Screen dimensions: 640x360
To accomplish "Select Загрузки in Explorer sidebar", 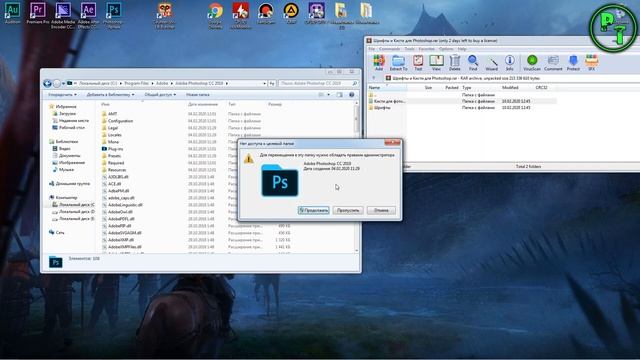I will click(x=64, y=113).
